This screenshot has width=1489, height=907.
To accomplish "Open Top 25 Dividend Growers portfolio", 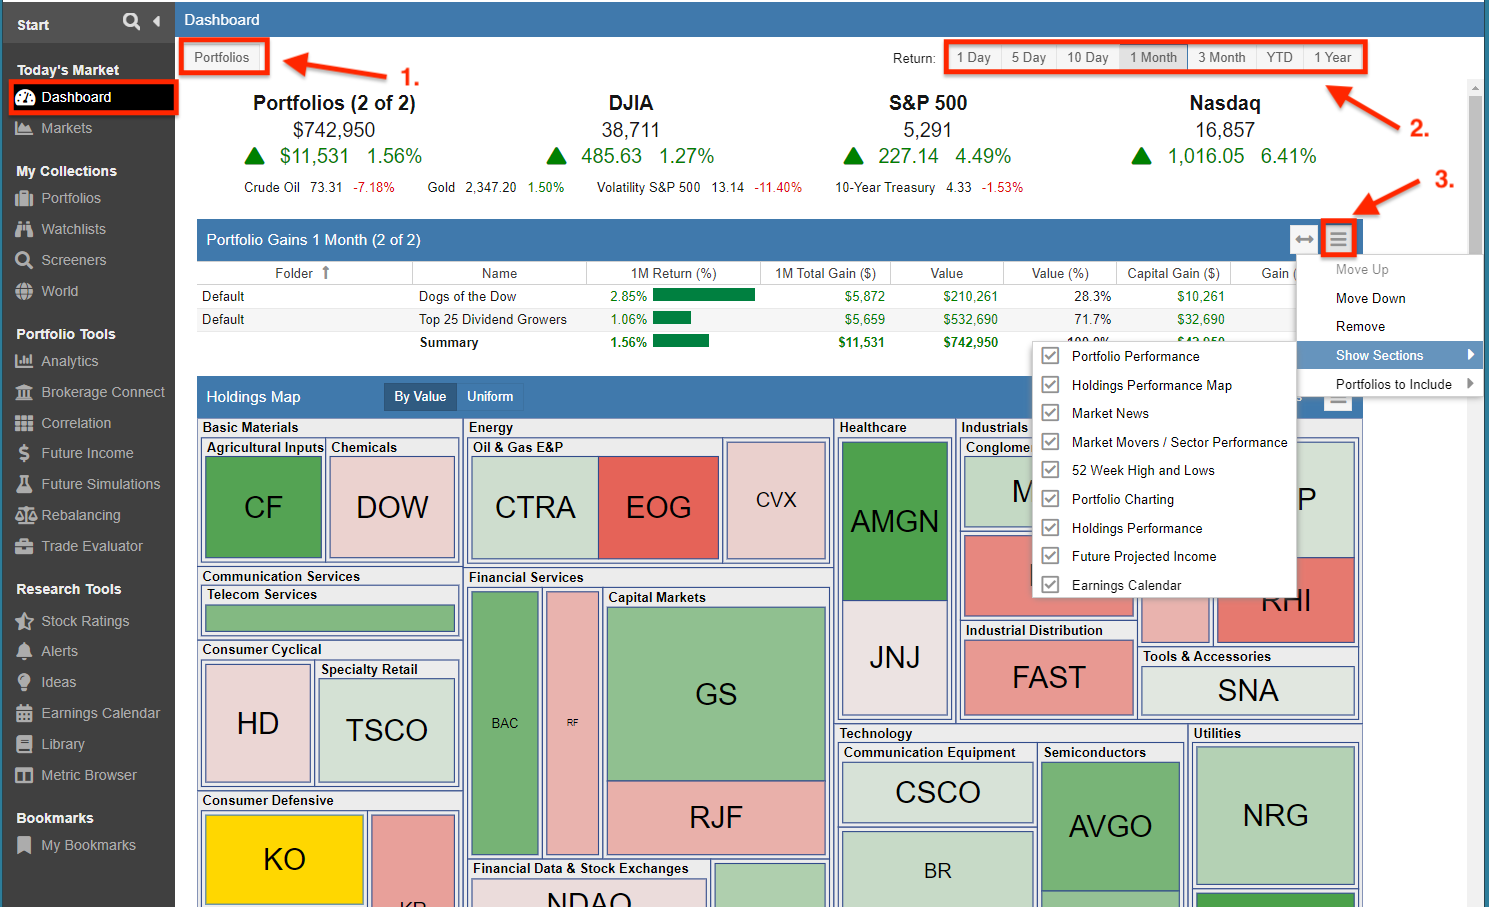I will 492,319.
